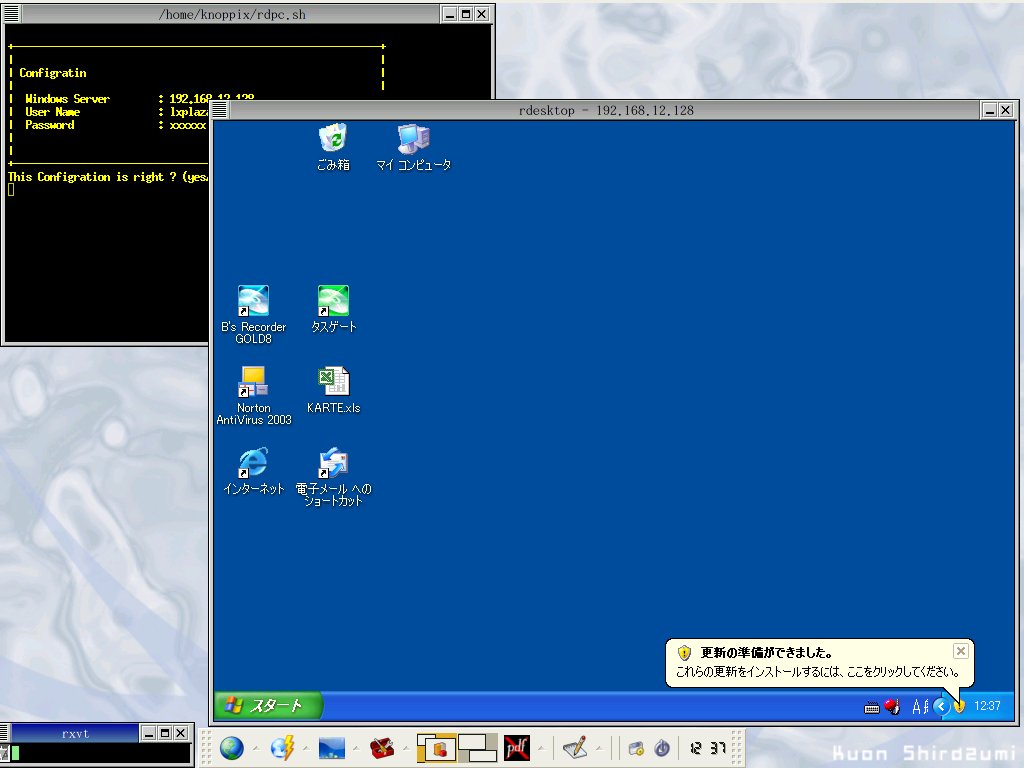Focus the rxvt terminal title bar
The image size is (1024, 768).
point(75,733)
